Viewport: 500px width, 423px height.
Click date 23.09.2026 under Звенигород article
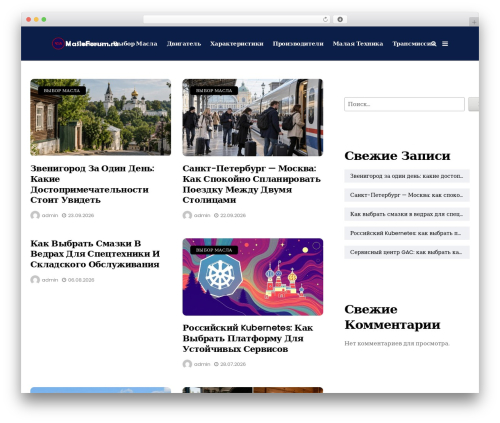pos(81,215)
